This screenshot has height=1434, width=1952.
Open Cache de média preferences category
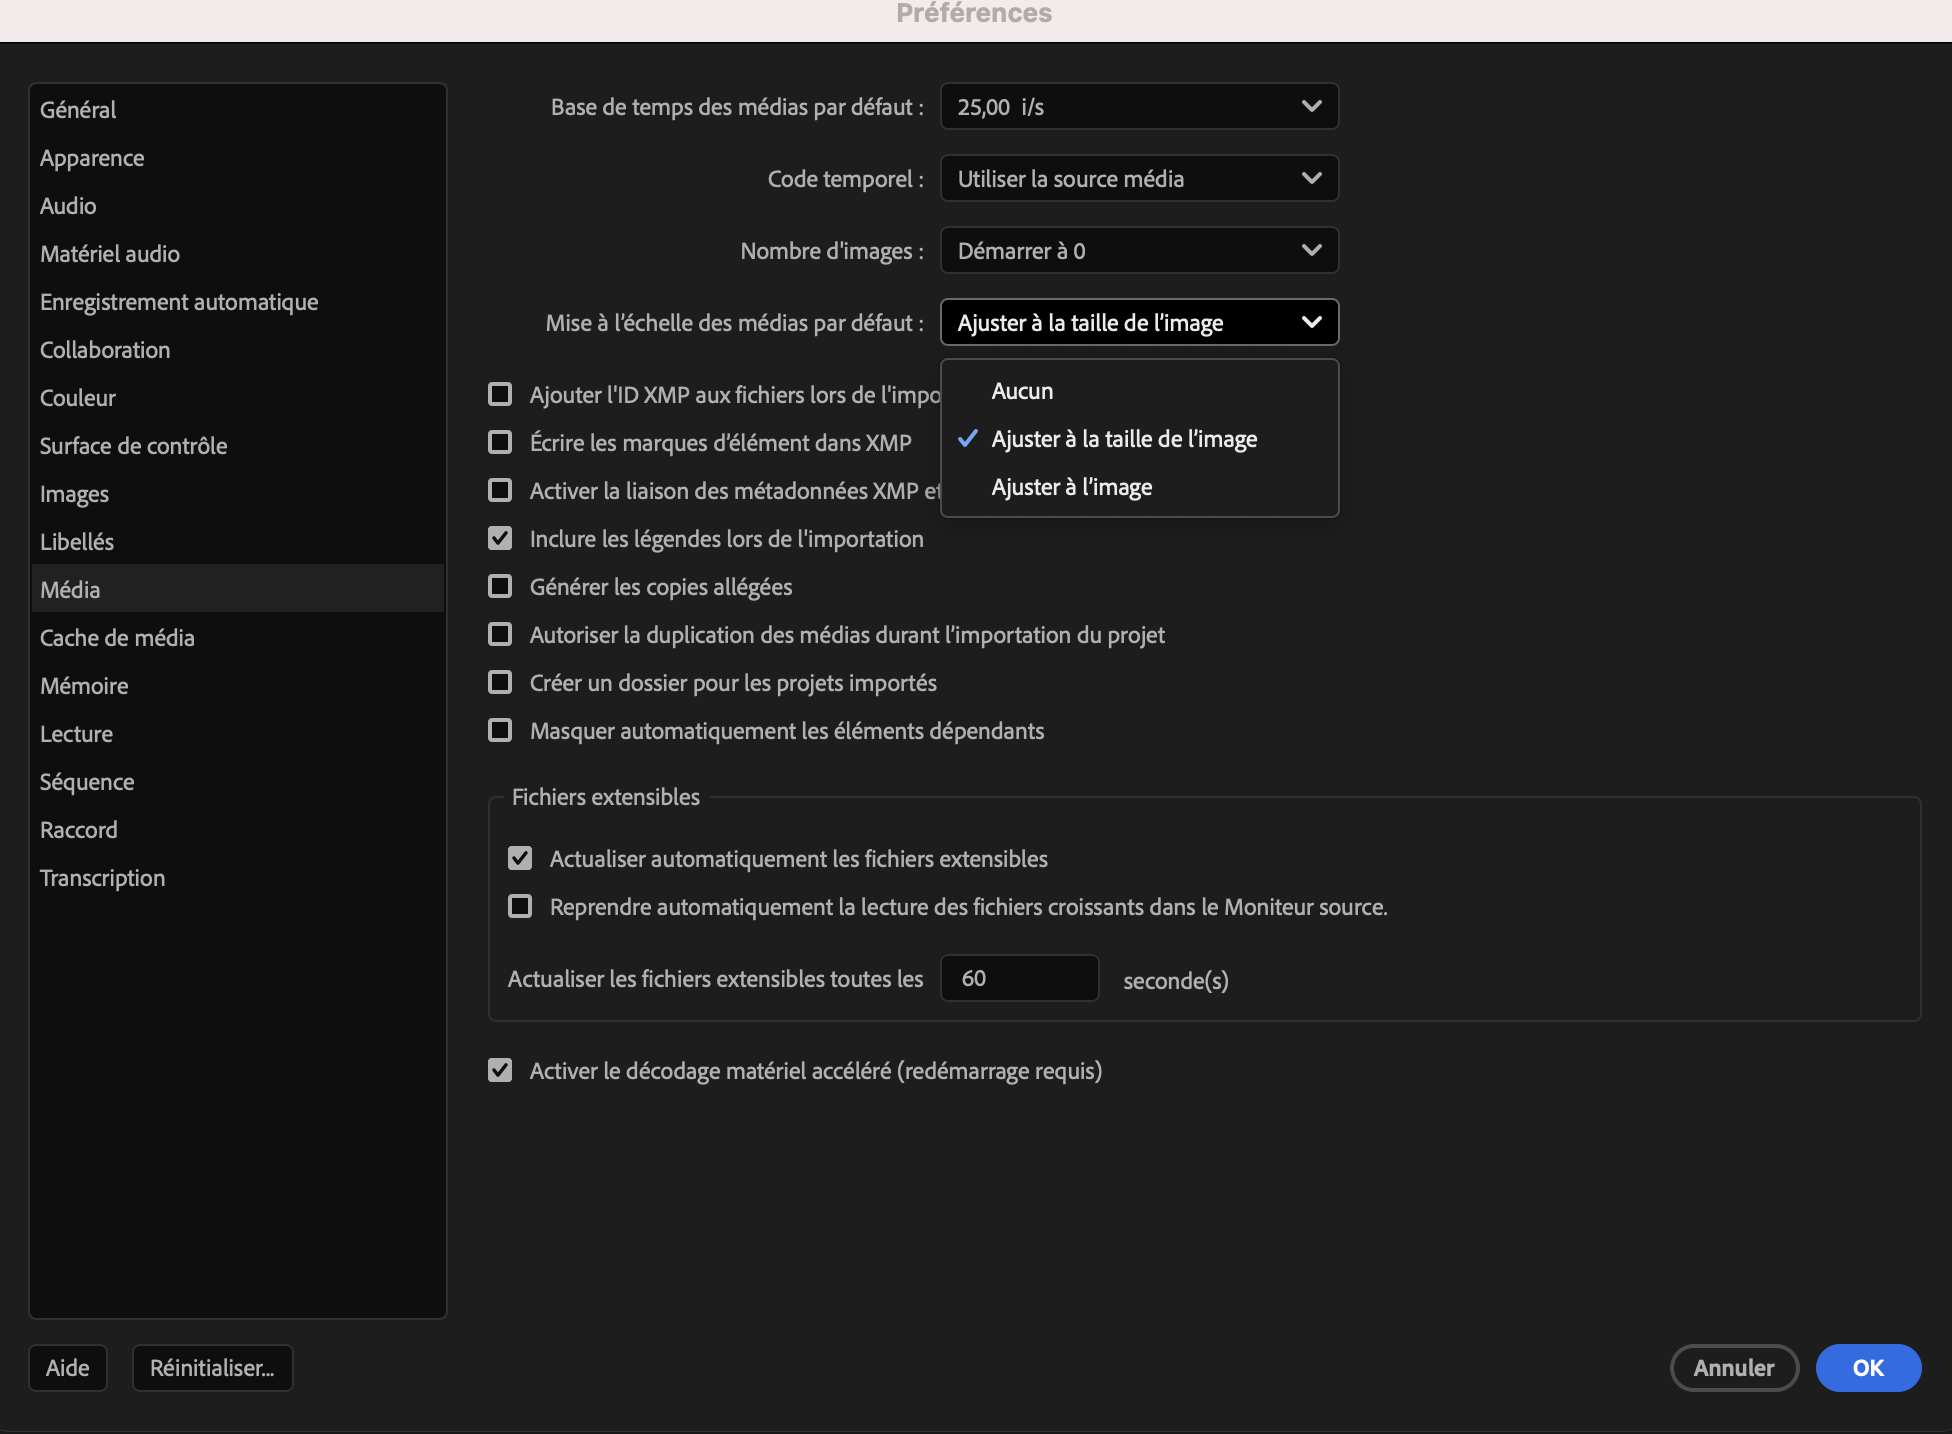pos(117,638)
